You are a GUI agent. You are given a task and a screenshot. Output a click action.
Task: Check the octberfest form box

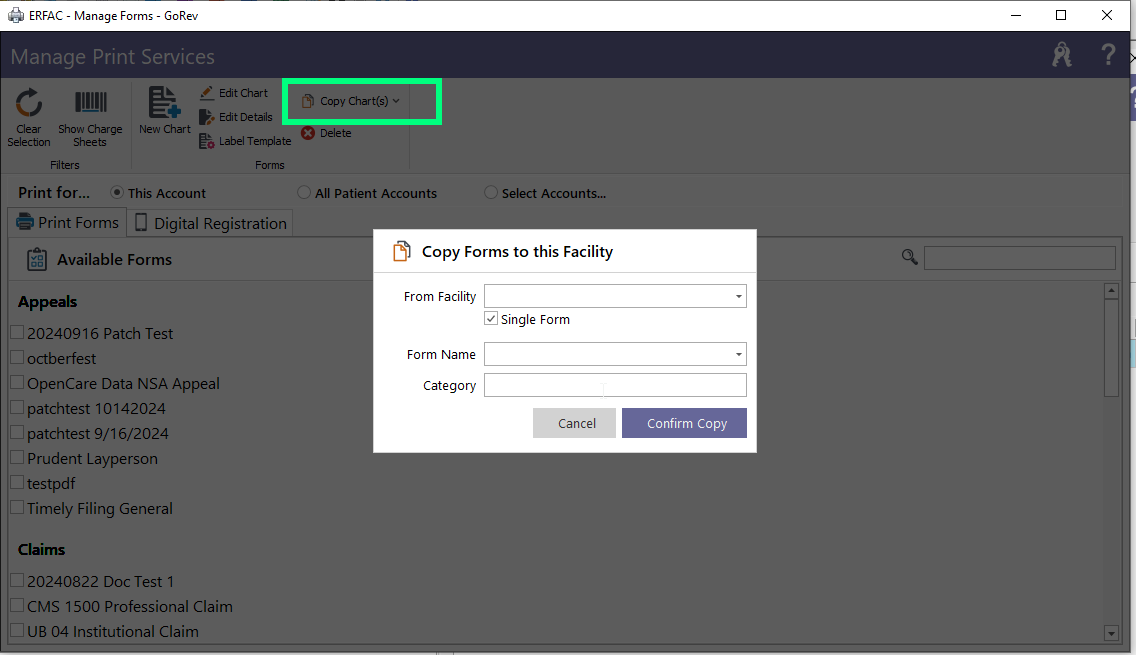17,357
